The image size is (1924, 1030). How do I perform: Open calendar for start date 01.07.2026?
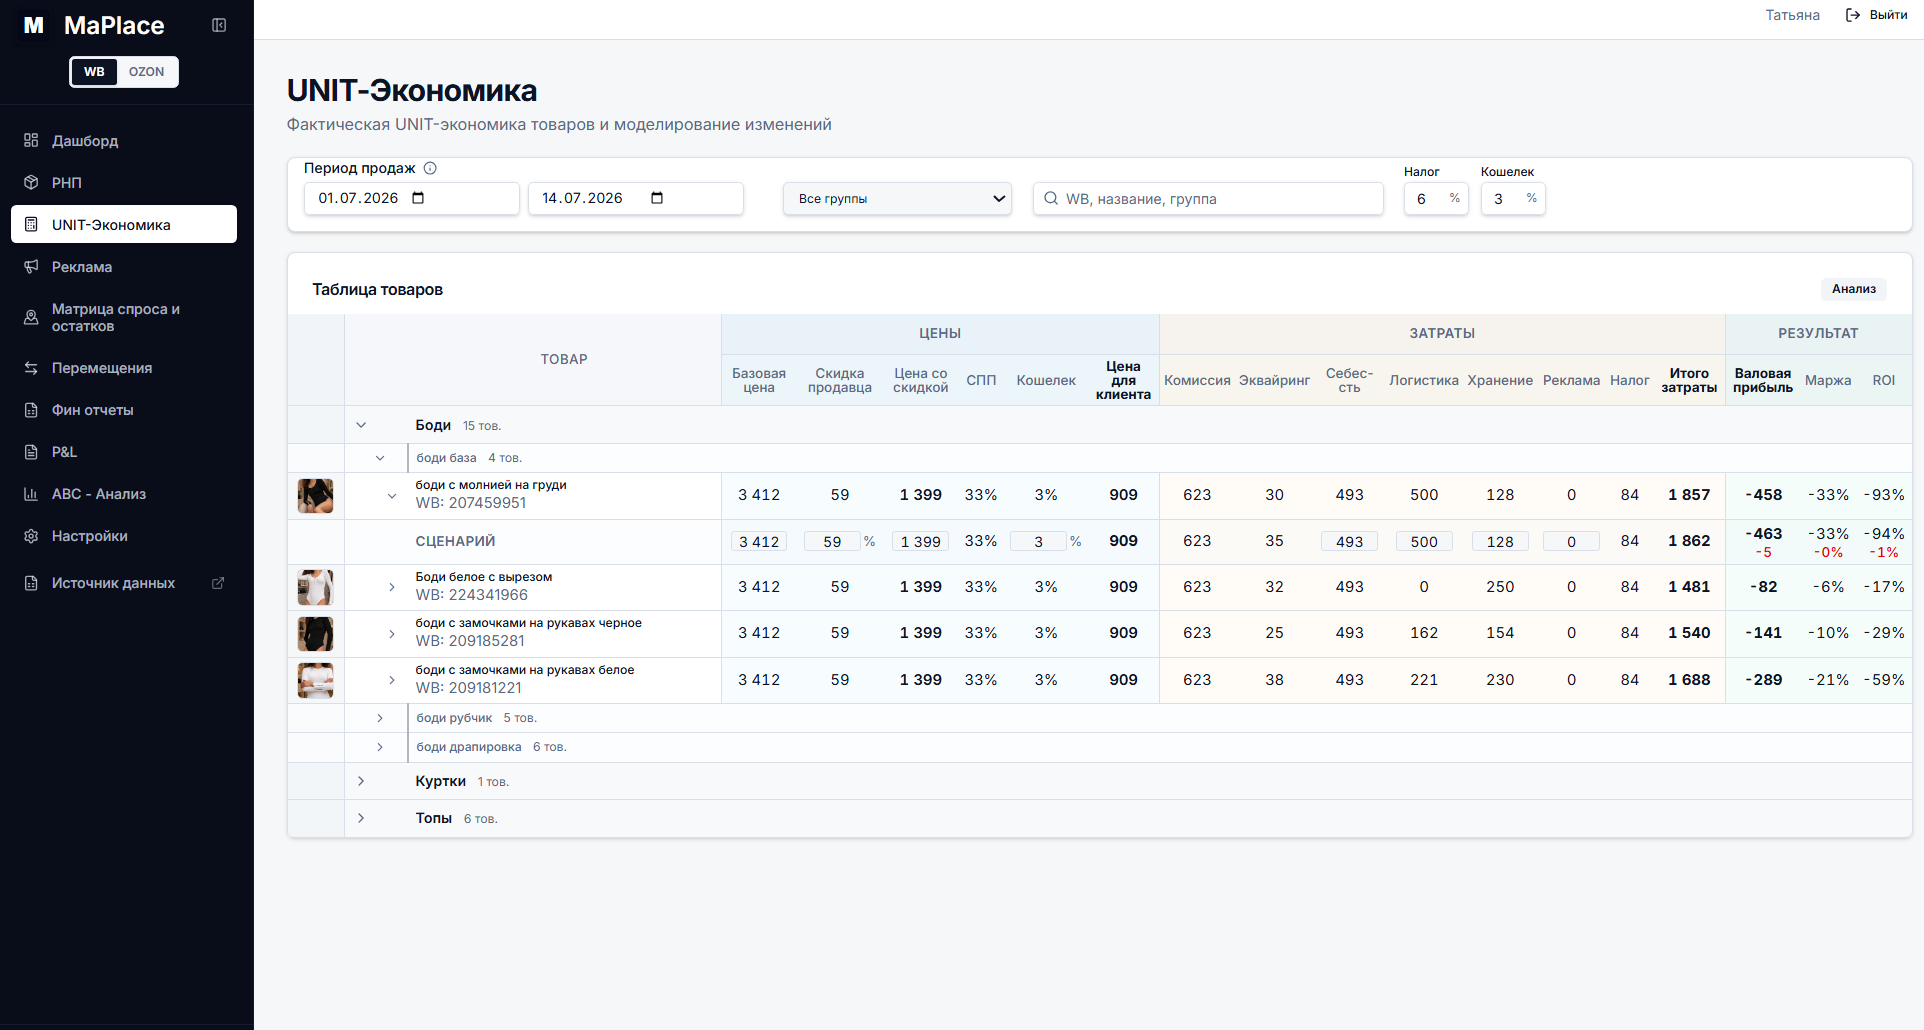[418, 198]
